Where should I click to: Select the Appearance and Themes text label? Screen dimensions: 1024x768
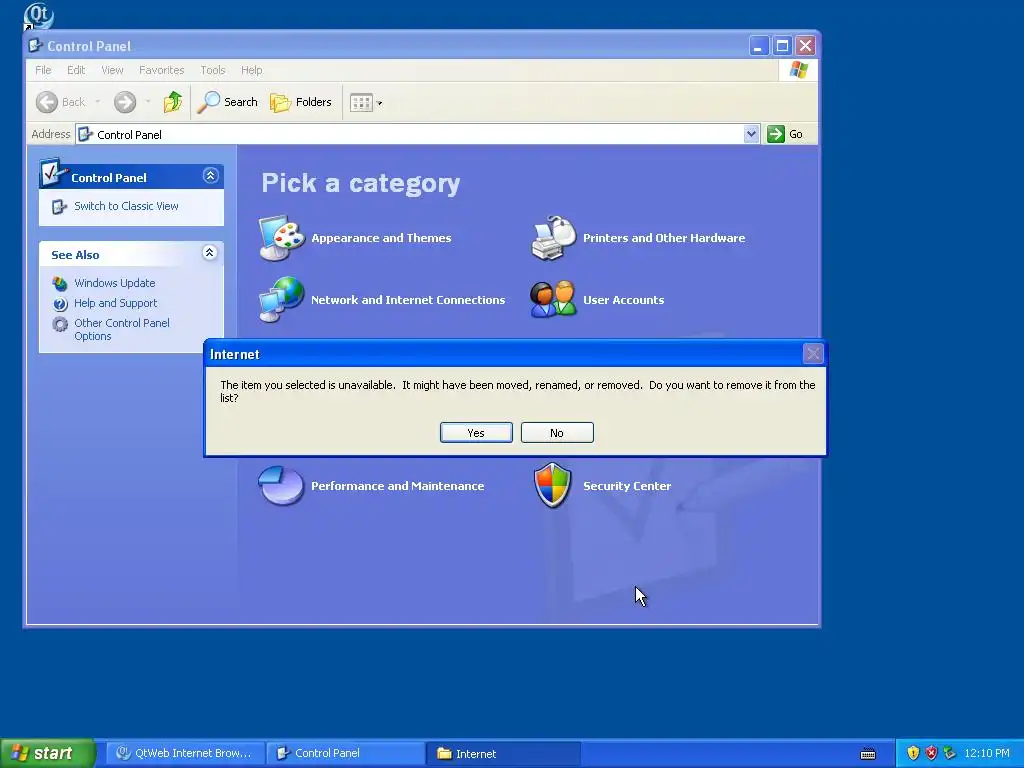[381, 238]
